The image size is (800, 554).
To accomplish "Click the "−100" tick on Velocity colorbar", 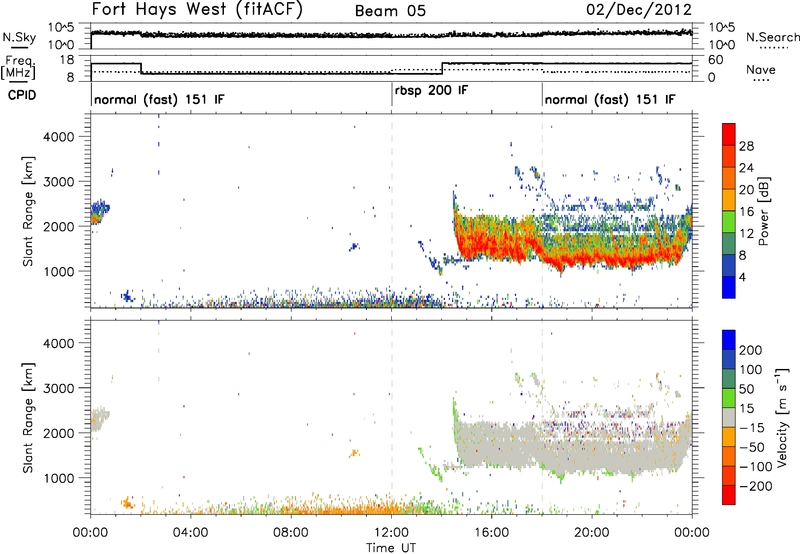I will (755, 467).
